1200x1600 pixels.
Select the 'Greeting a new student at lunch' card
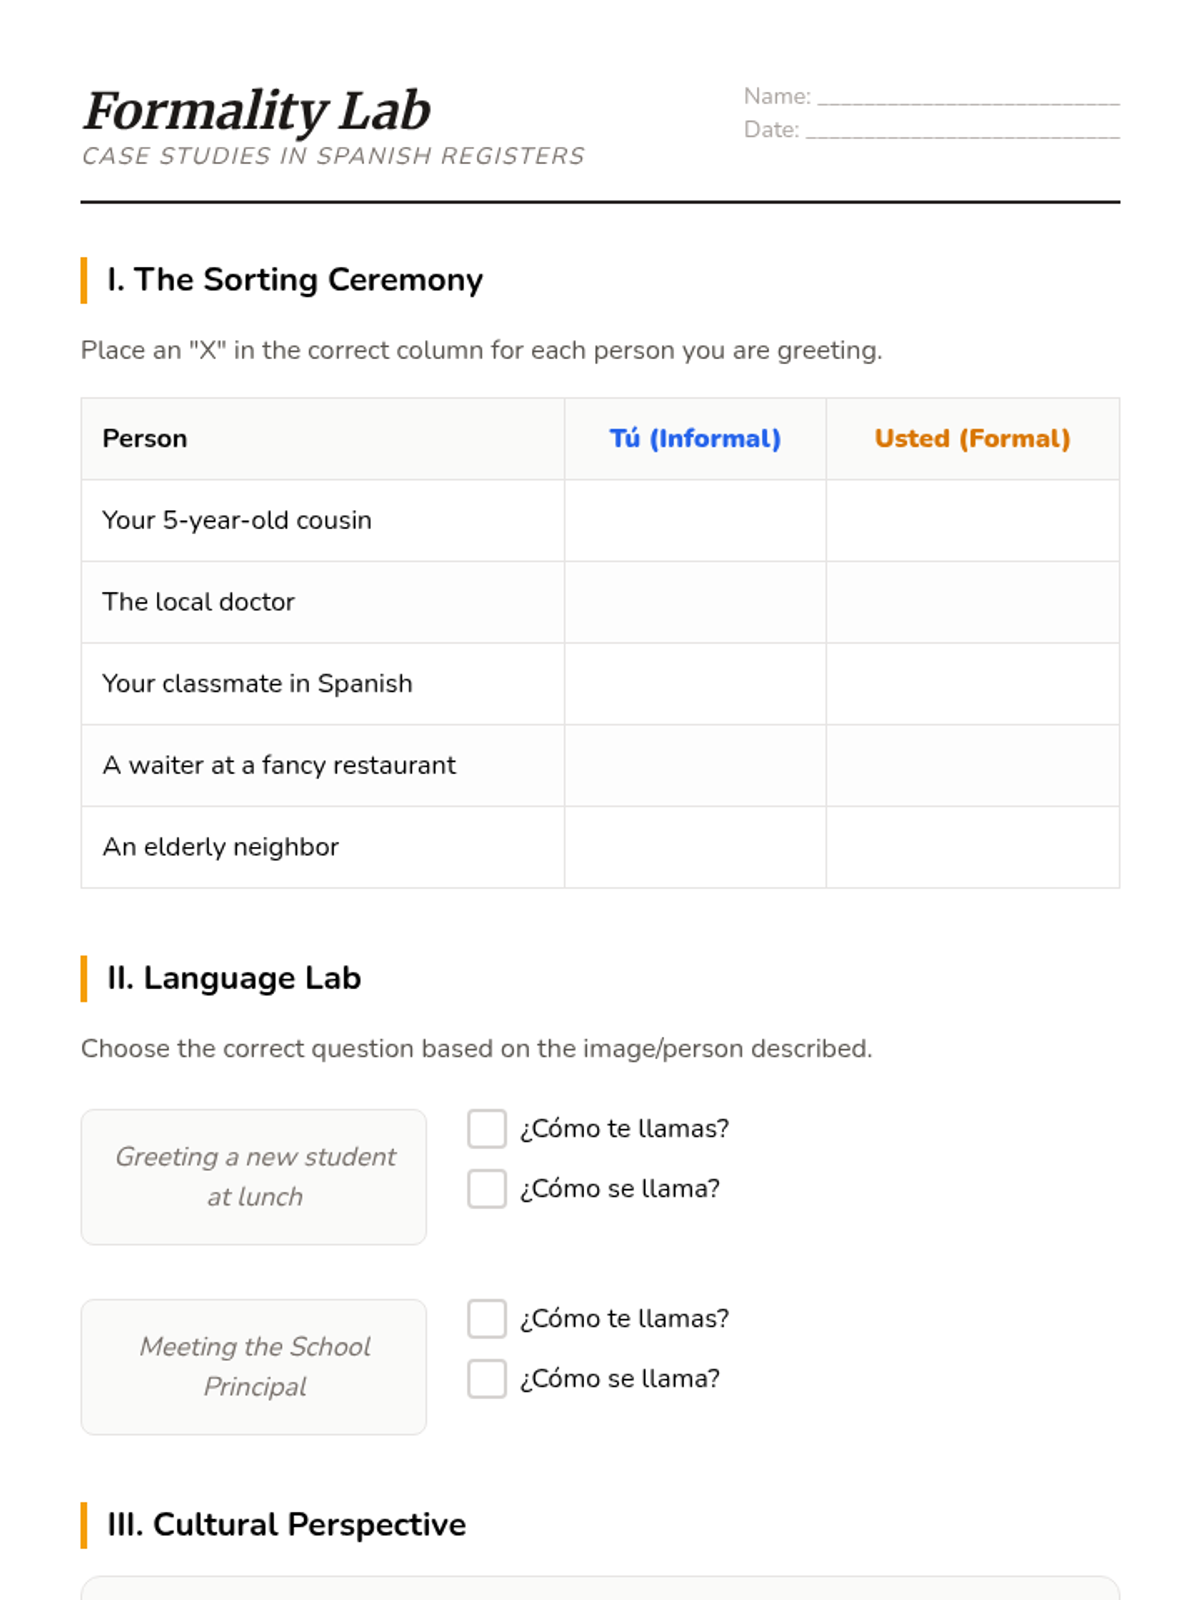coord(254,1177)
